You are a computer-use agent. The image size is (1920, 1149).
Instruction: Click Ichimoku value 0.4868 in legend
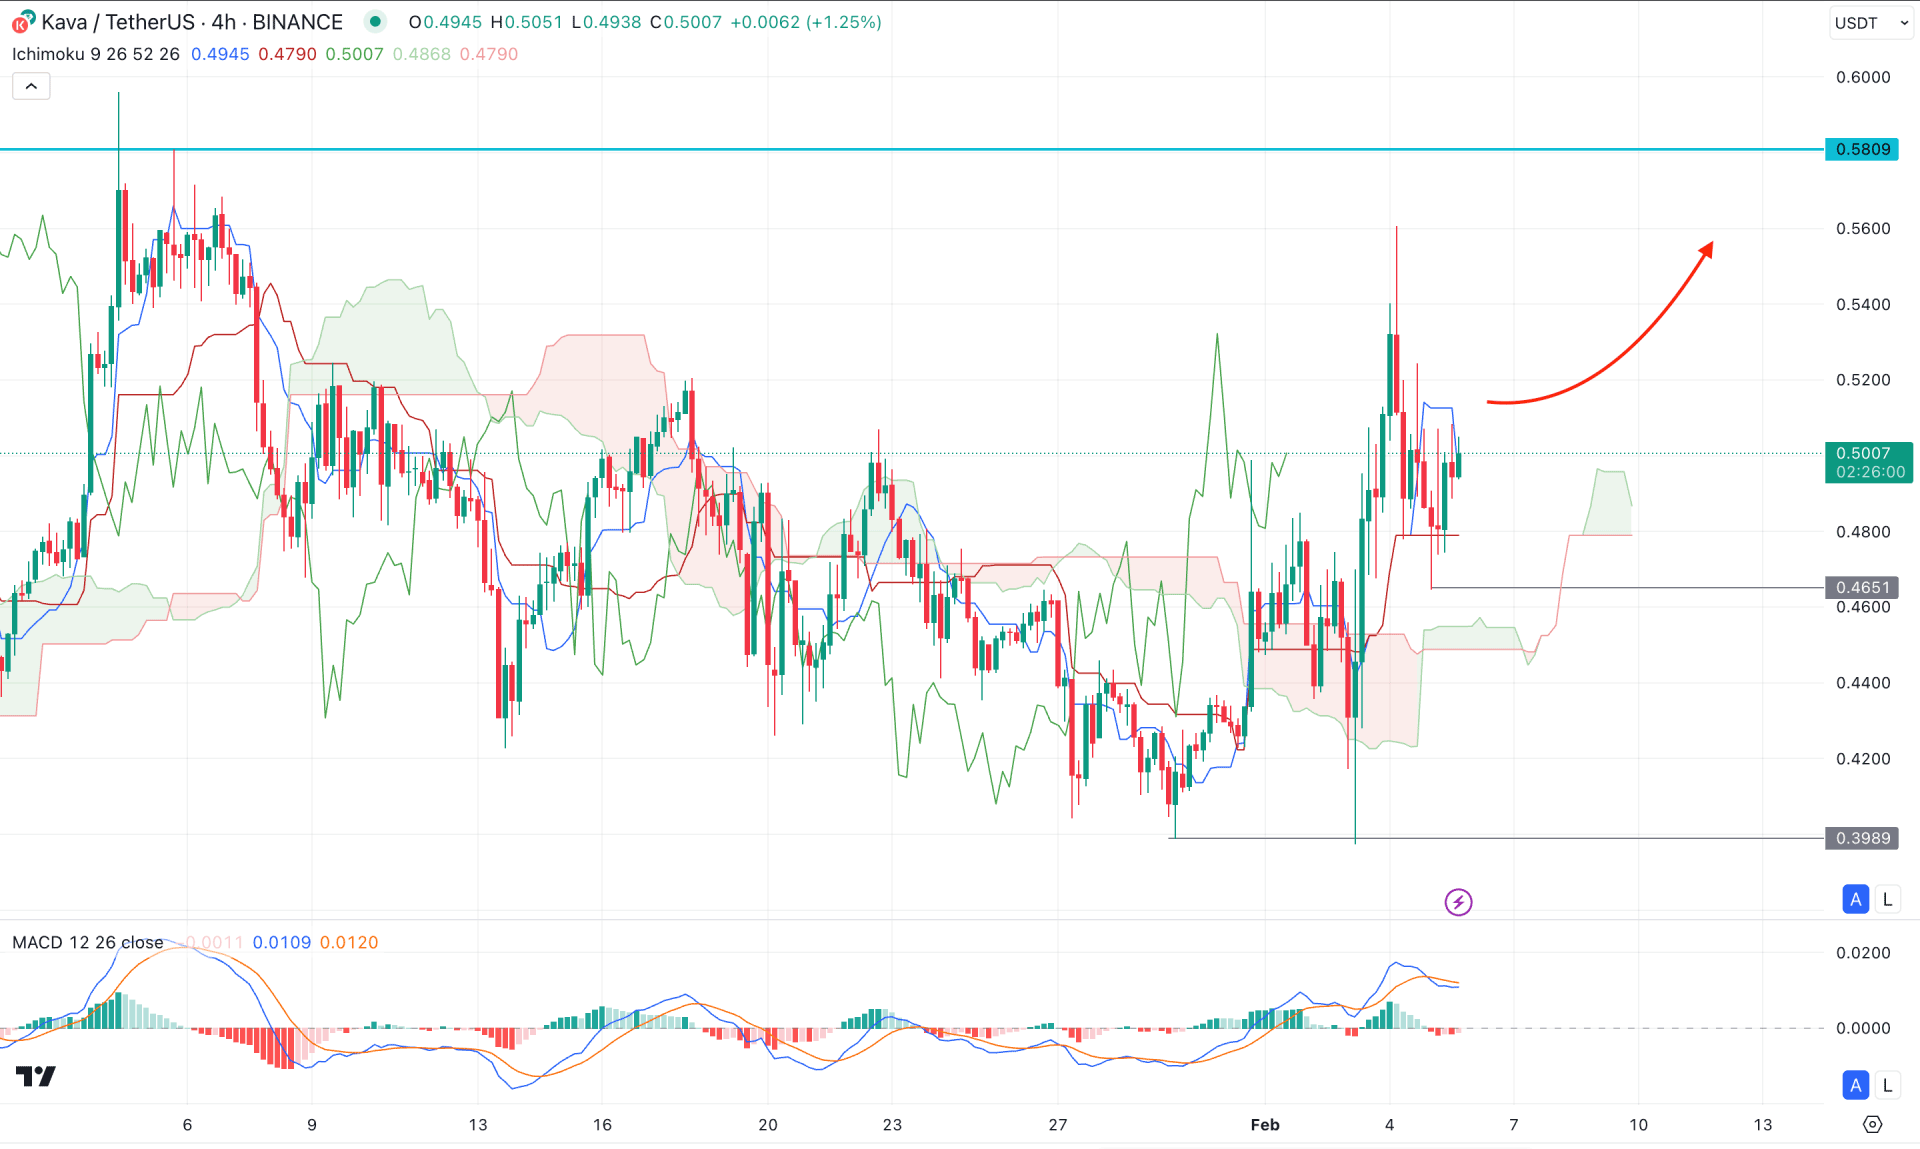(x=421, y=54)
